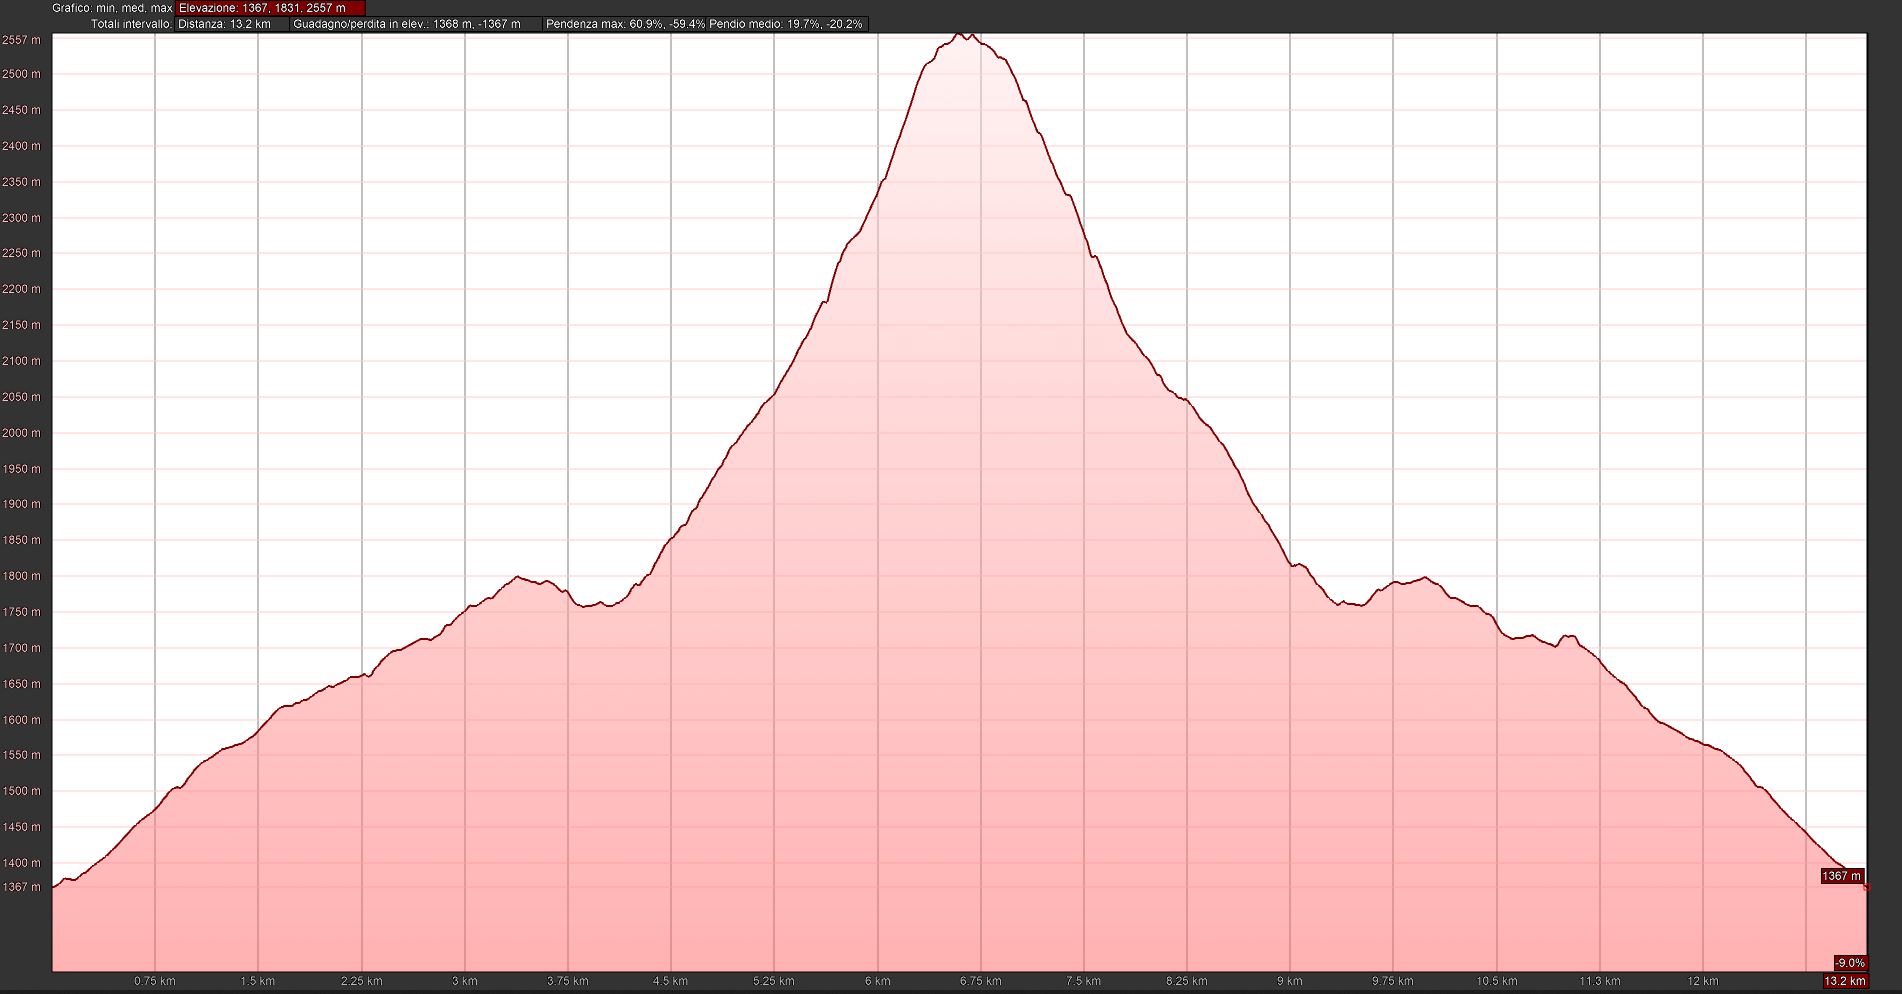Viewport: 1902px width, 994px height.
Task: Click the 6.75 km label on distance axis
Action: tap(981, 981)
